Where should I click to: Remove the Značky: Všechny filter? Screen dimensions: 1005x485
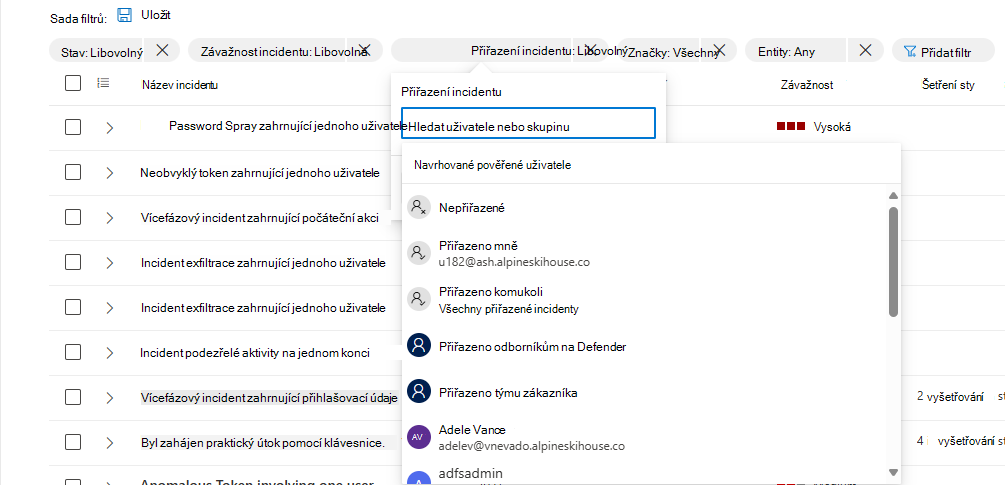(x=720, y=50)
